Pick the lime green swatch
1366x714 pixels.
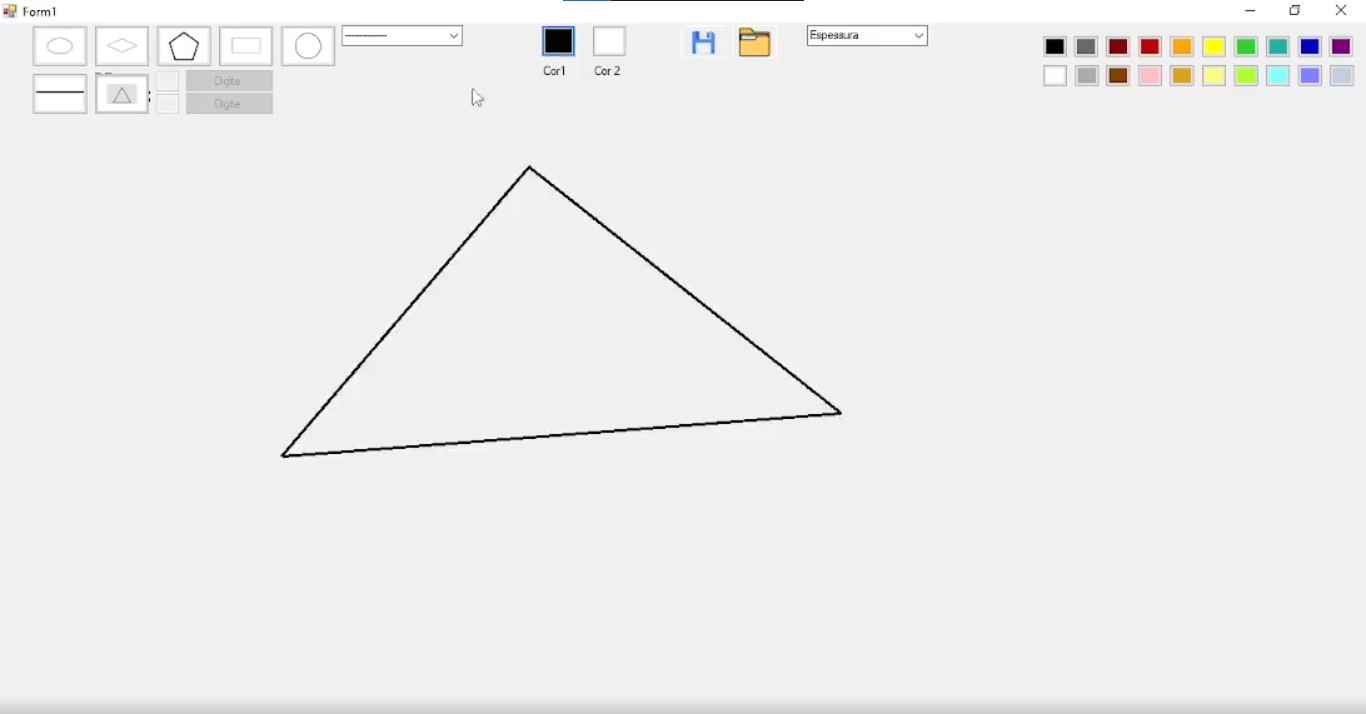click(x=1247, y=76)
